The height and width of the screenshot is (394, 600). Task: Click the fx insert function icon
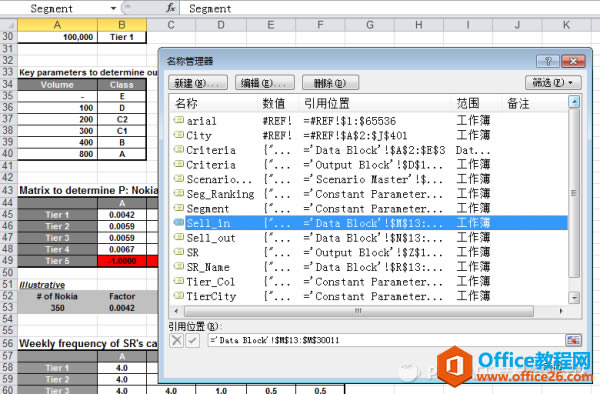tap(171, 8)
